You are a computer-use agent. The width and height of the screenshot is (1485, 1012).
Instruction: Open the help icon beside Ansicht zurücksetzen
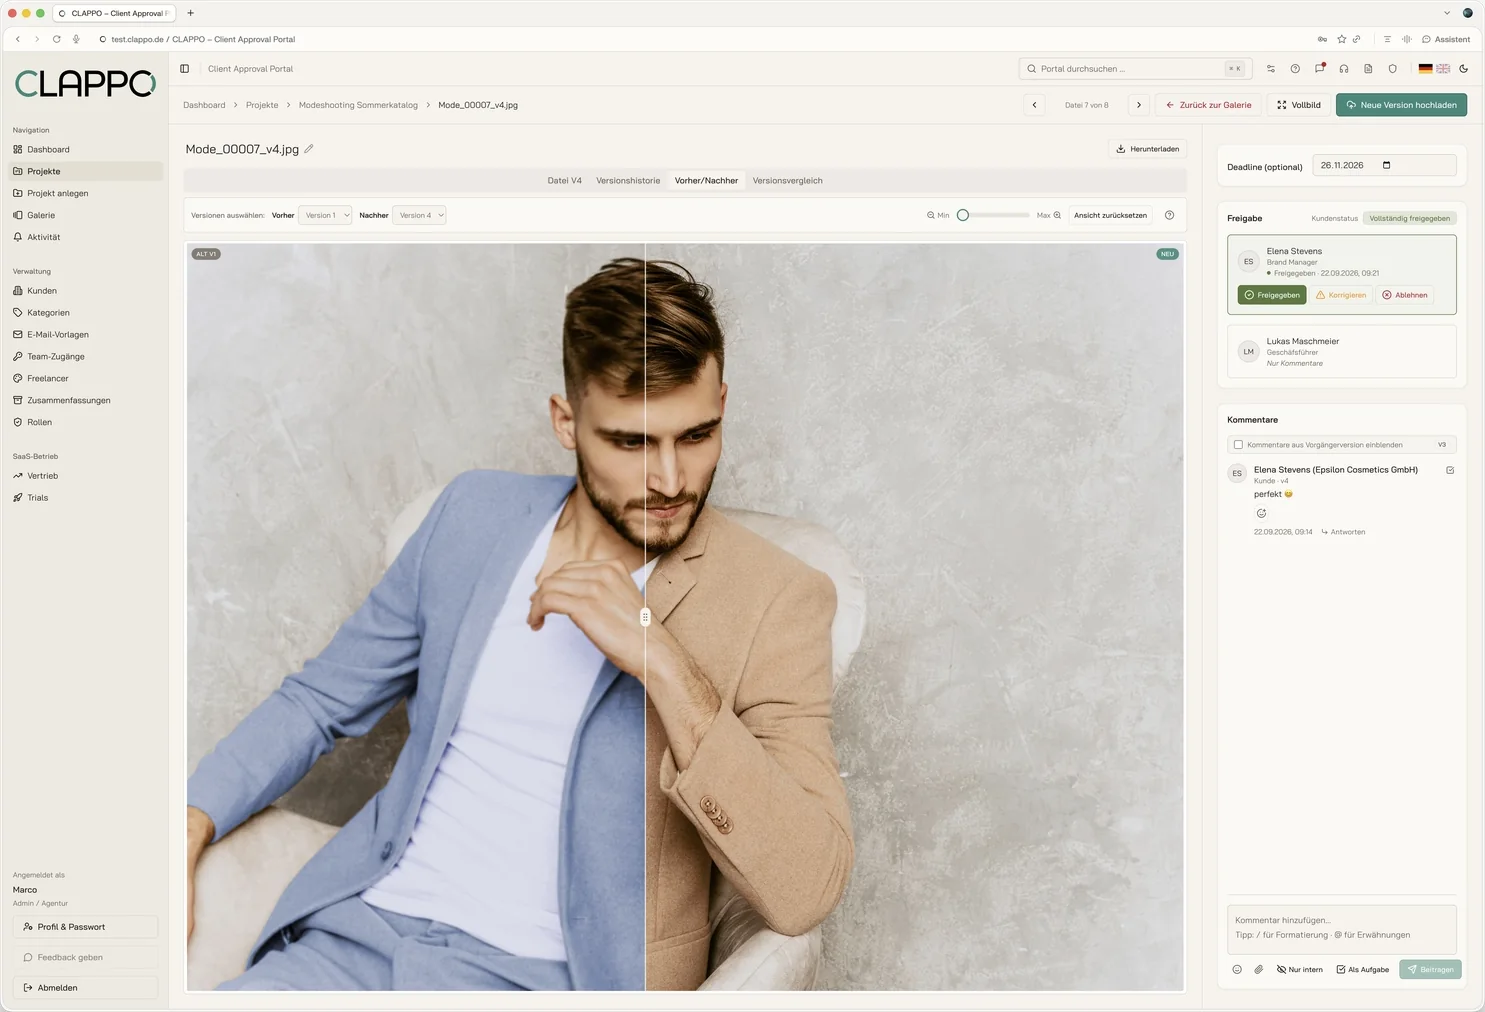(1169, 215)
